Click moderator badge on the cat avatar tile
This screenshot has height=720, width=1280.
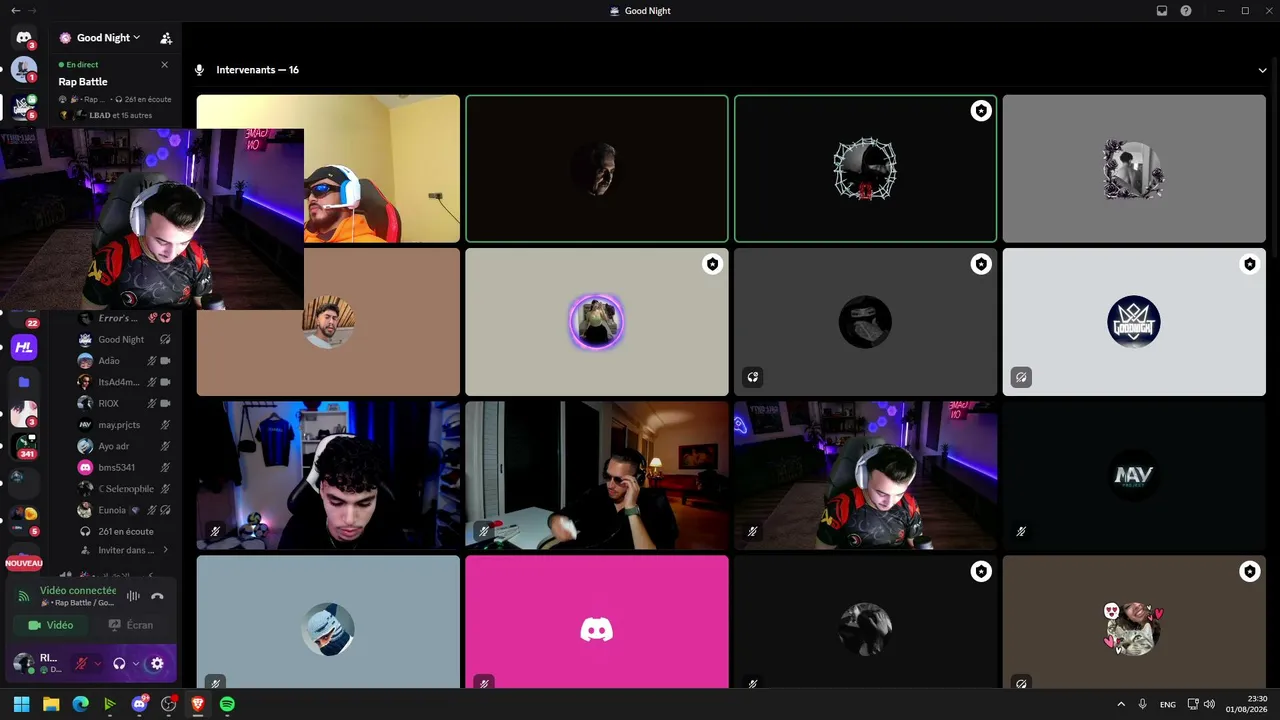click(1249, 571)
